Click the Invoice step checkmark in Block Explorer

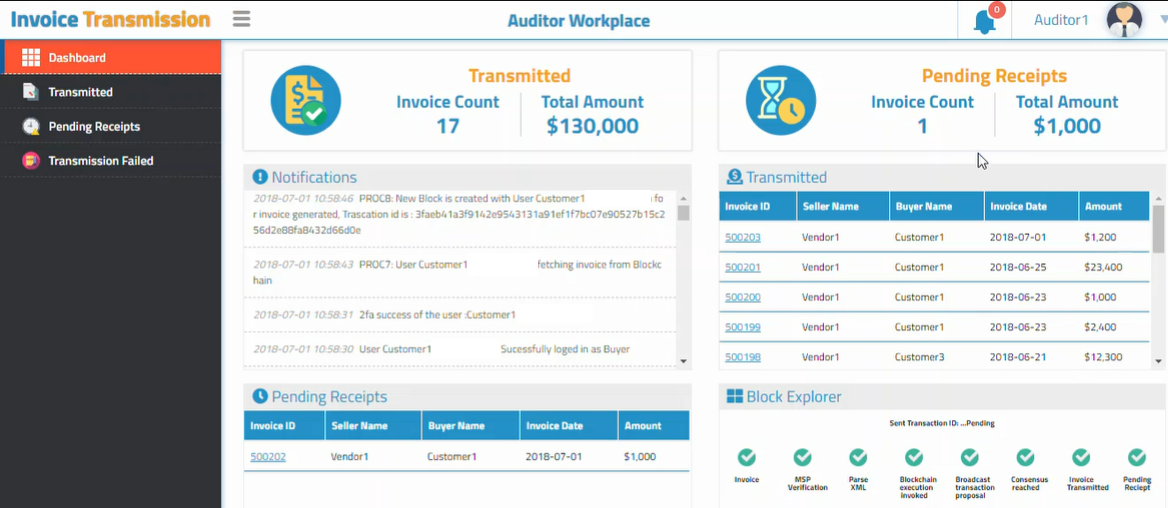pyautogui.click(x=747, y=457)
